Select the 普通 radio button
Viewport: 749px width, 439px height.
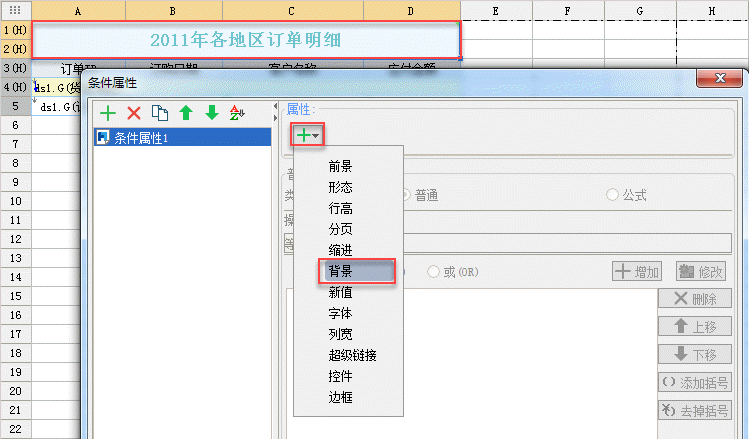point(407,195)
